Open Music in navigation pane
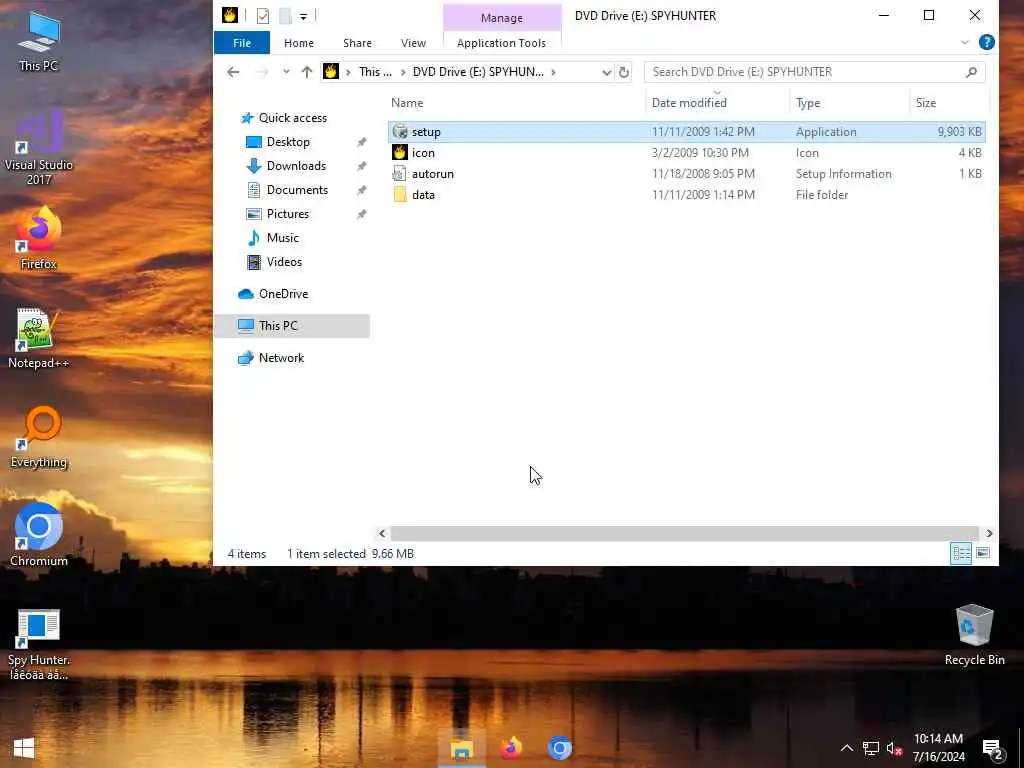This screenshot has height=768, width=1024. [282, 238]
